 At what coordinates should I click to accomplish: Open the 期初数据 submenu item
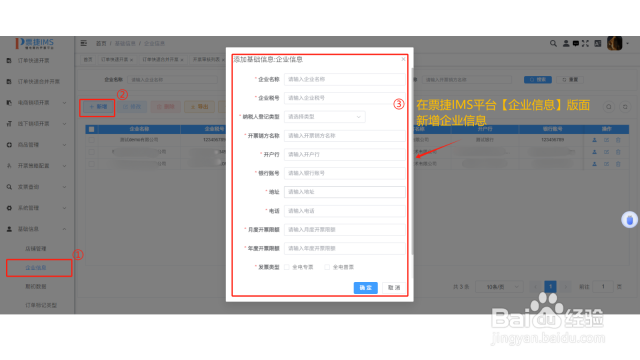tap(36, 287)
